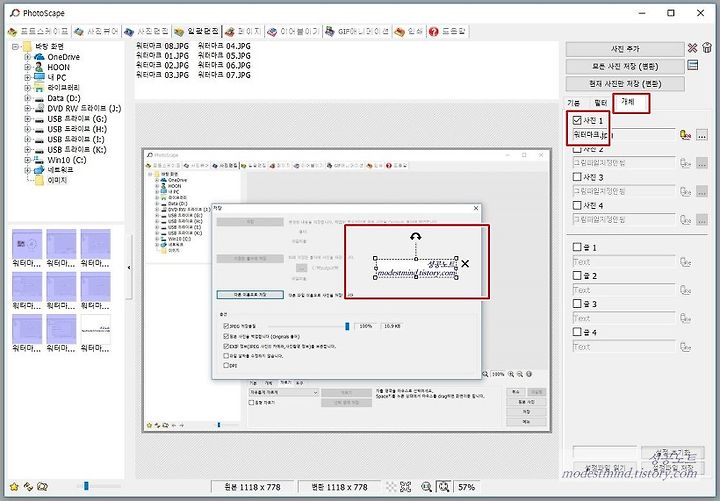Click the highlighted magnifier icon next to 57%
The width and height of the screenshot is (720, 501).
click(x=443, y=487)
